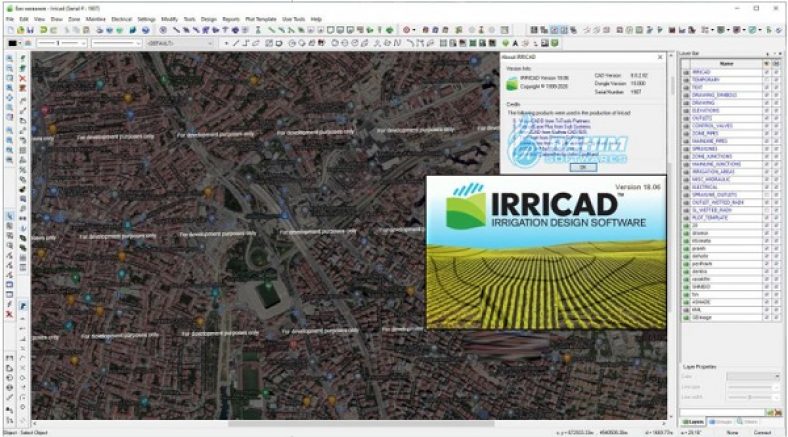This screenshot has width=788, height=437.
Task: Toggle second column checkbox for IRRICAD layer
Action: click(776, 72)
